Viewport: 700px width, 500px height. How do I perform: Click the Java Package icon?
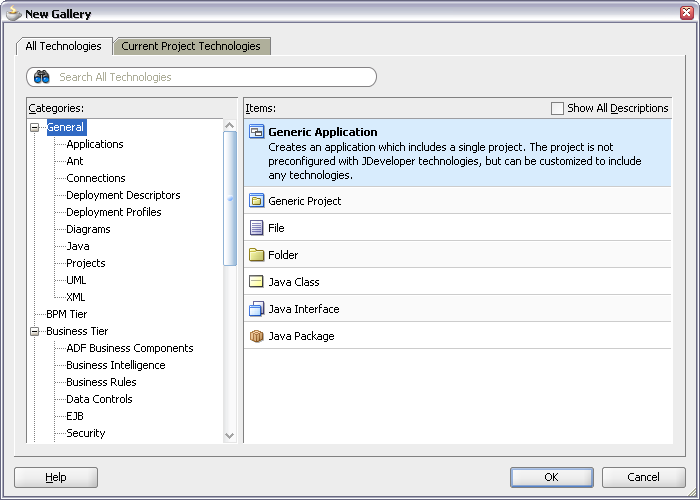pos(256,336)
